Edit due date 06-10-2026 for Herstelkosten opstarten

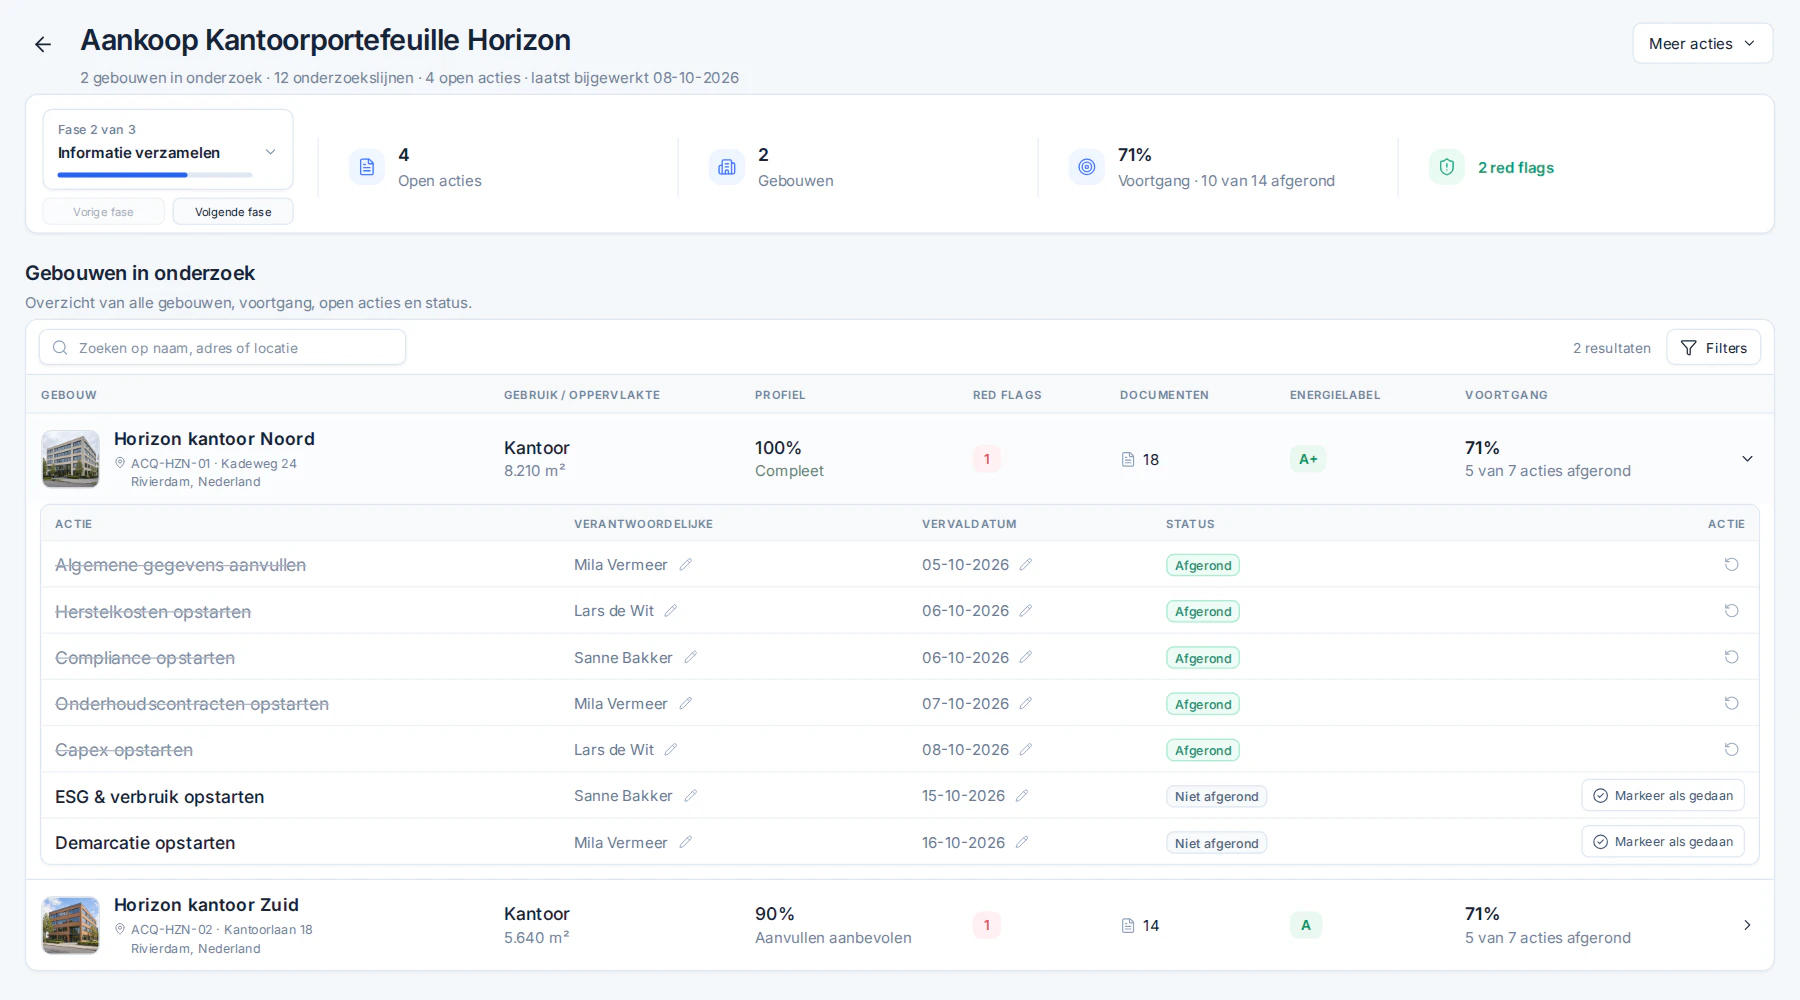click(x=1026, y=611)
